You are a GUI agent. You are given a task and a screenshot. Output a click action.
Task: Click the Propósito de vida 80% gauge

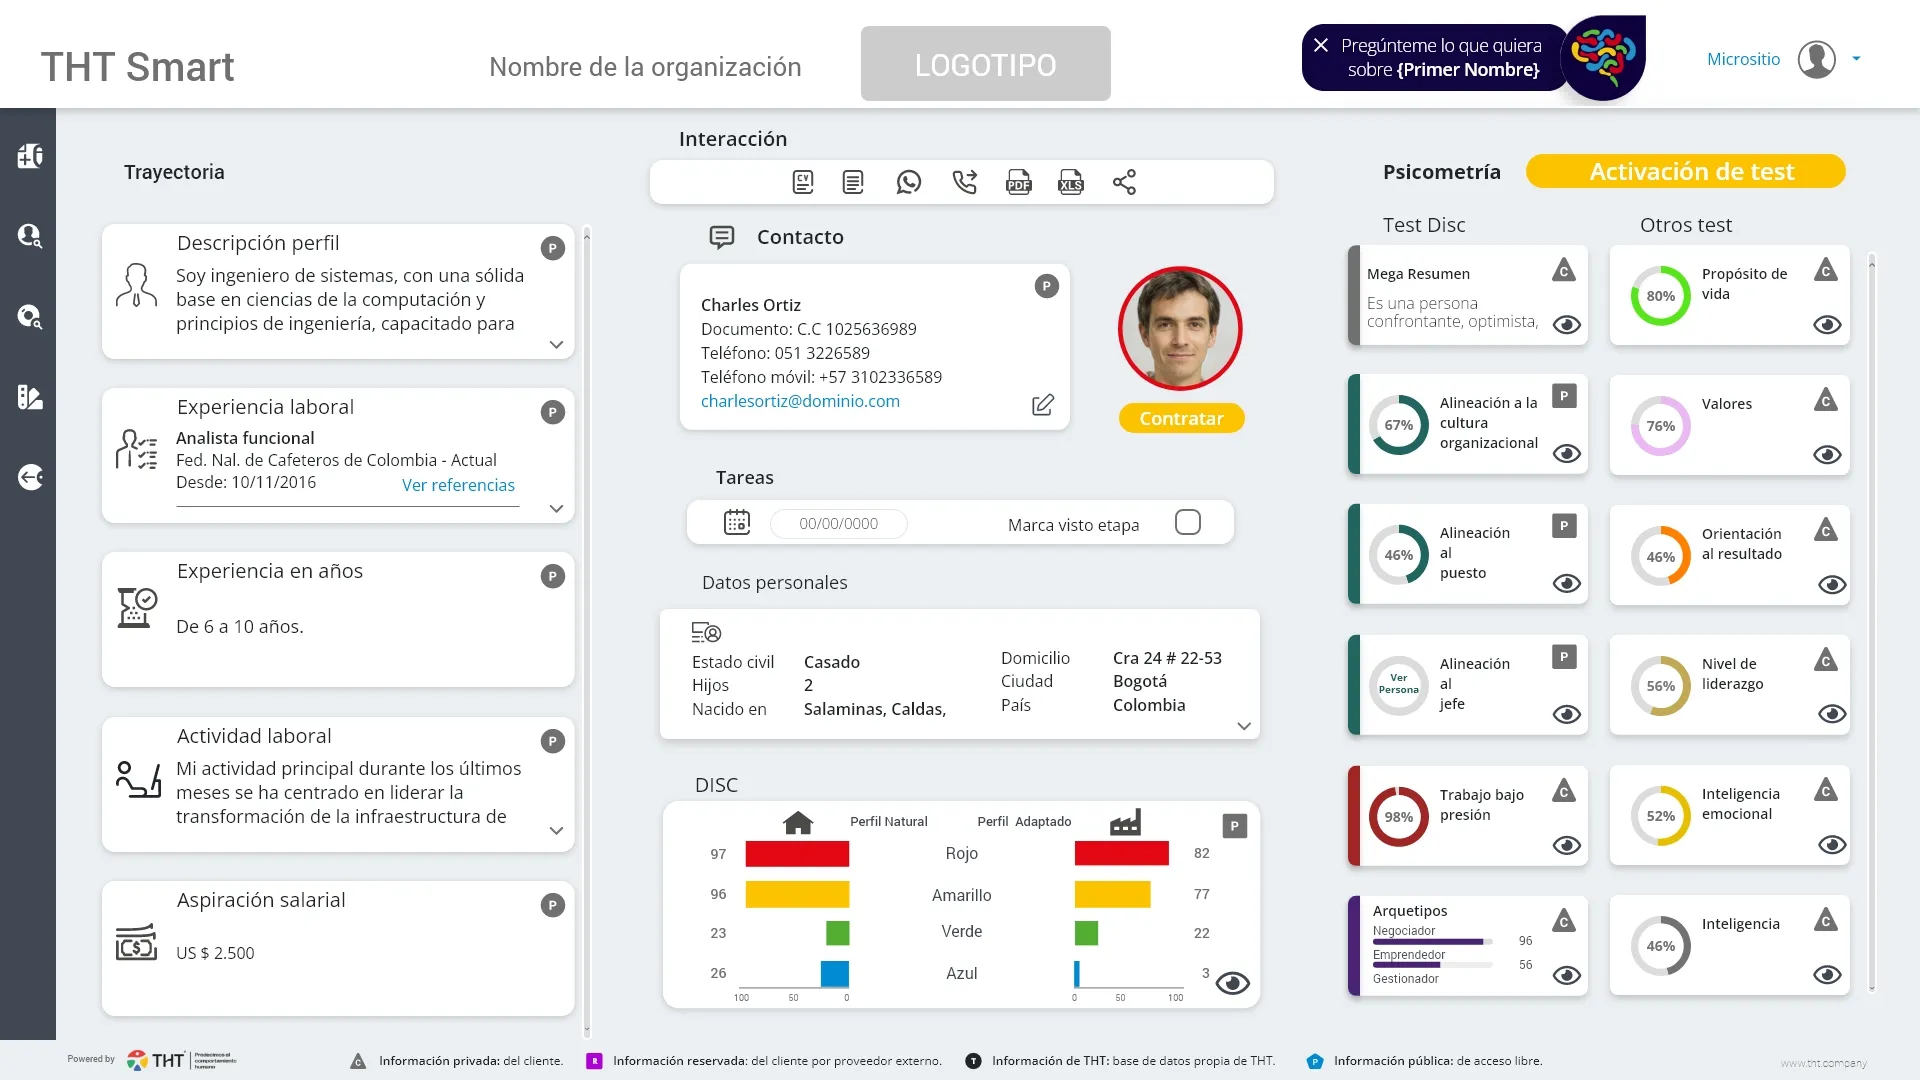1660,296
